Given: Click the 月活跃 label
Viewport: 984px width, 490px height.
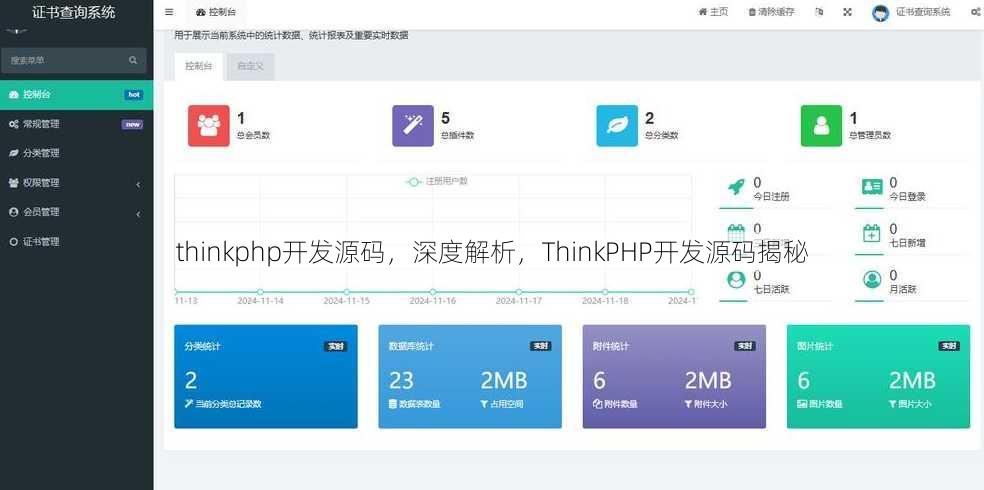Looking at the screenshot, I should tap(903, 289).
